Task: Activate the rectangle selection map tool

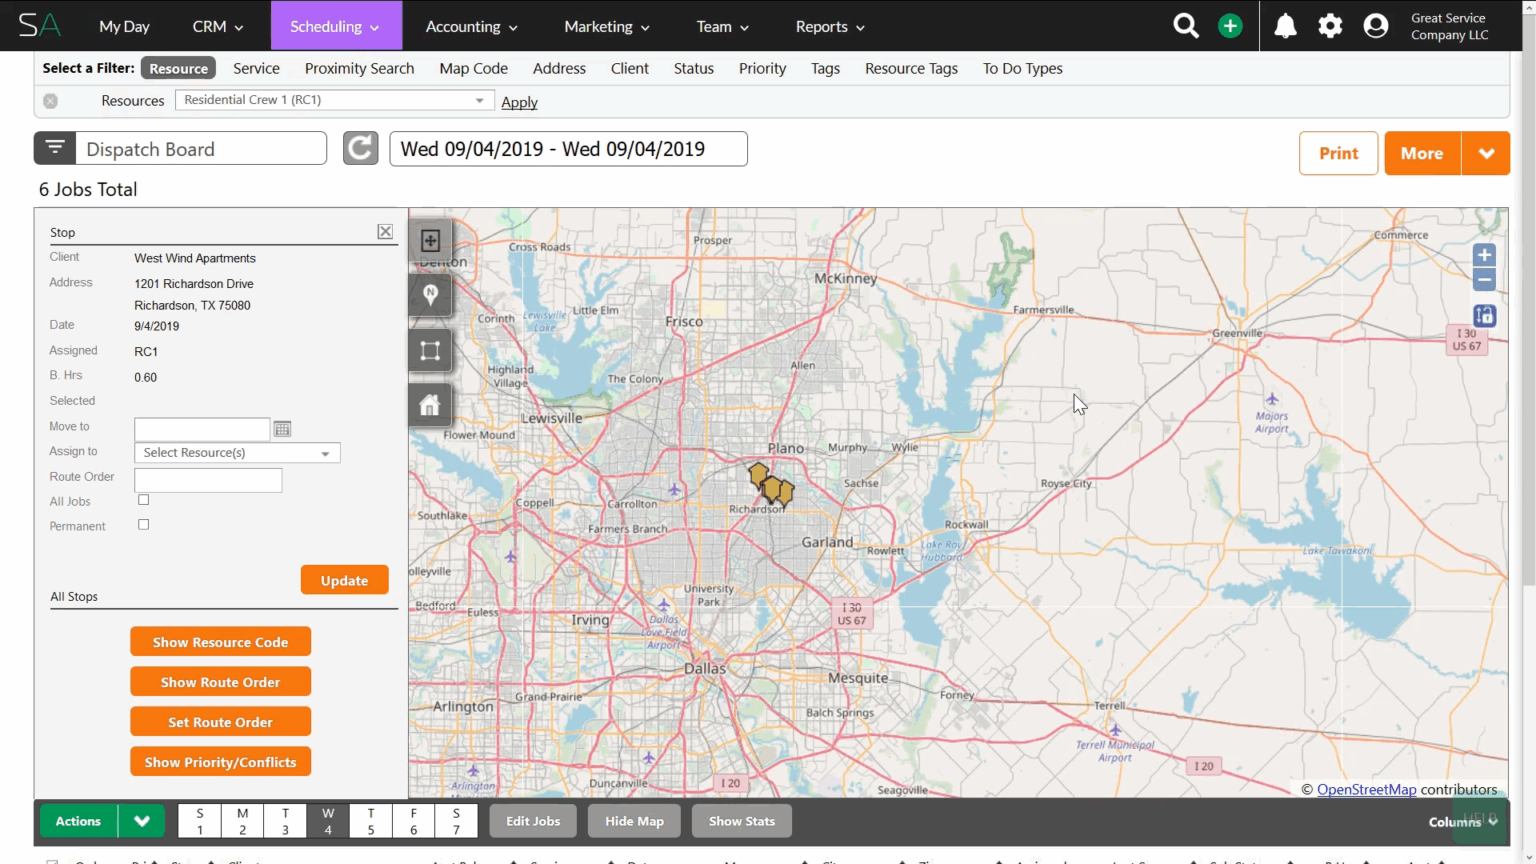Action: (430, 350)
